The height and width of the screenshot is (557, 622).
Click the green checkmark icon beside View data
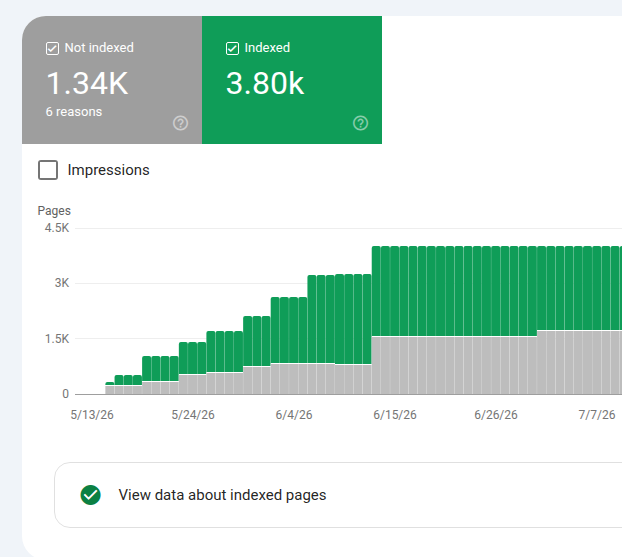[90, 495]
